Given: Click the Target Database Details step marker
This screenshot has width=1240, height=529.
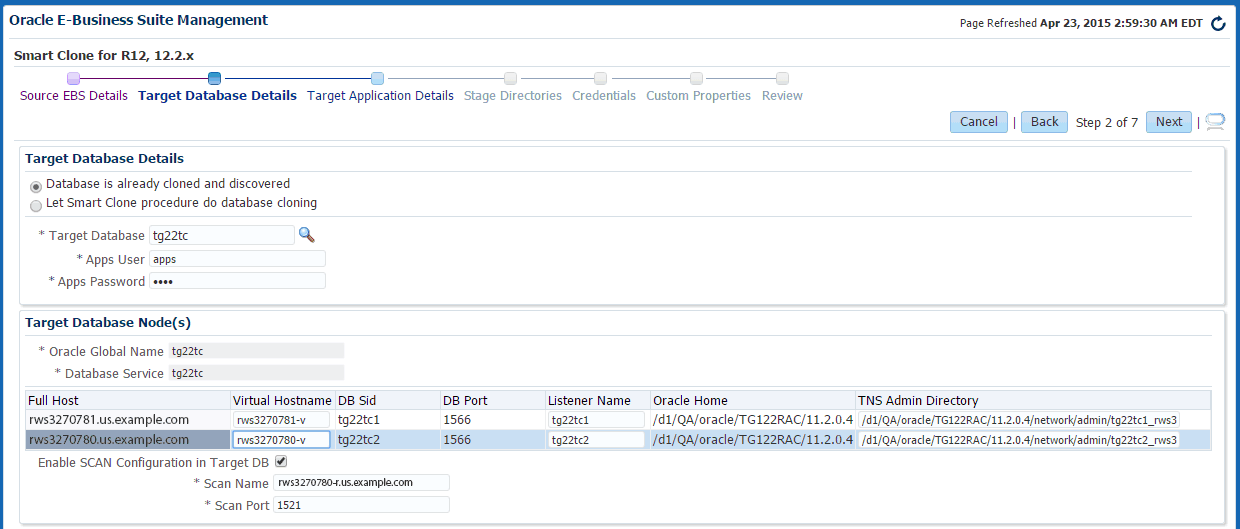Looking at the screenshot, I should (214, 78).
